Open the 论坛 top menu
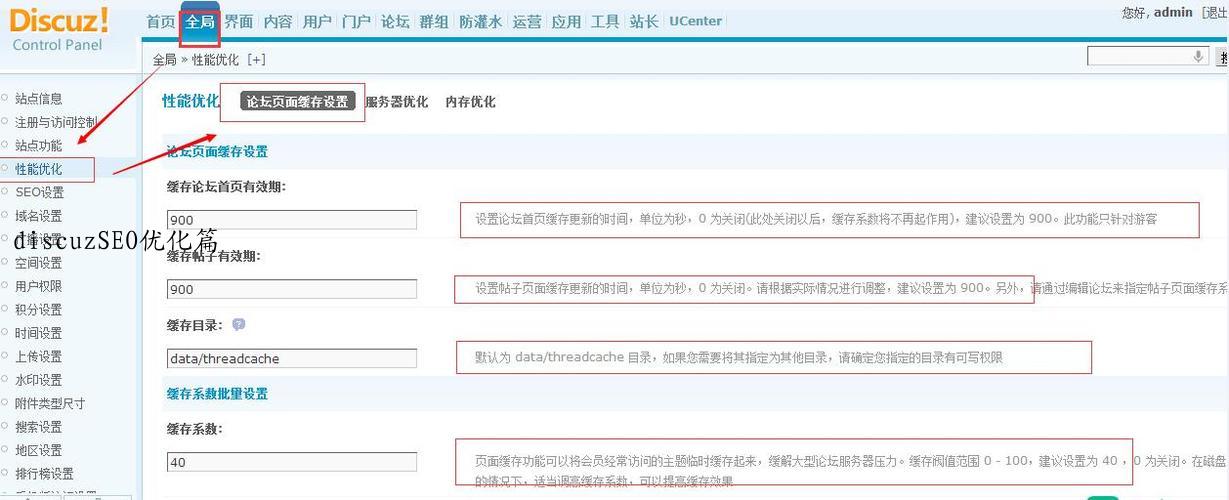 coord(395,21)
